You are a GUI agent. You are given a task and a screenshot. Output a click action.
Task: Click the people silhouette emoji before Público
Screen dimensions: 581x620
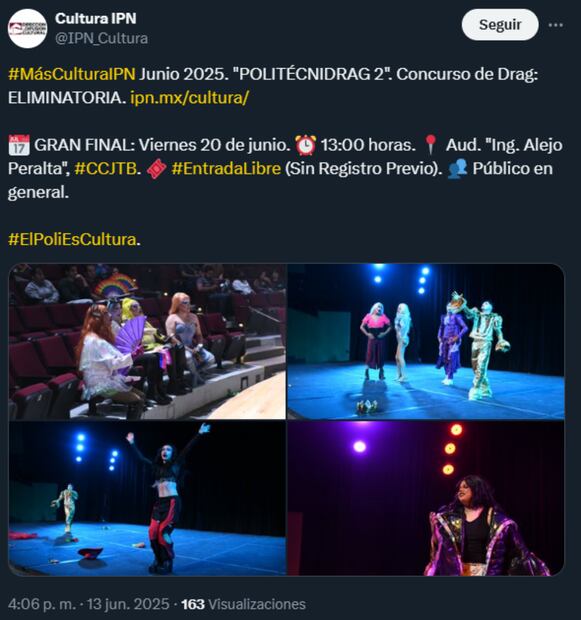coord(458,169)
